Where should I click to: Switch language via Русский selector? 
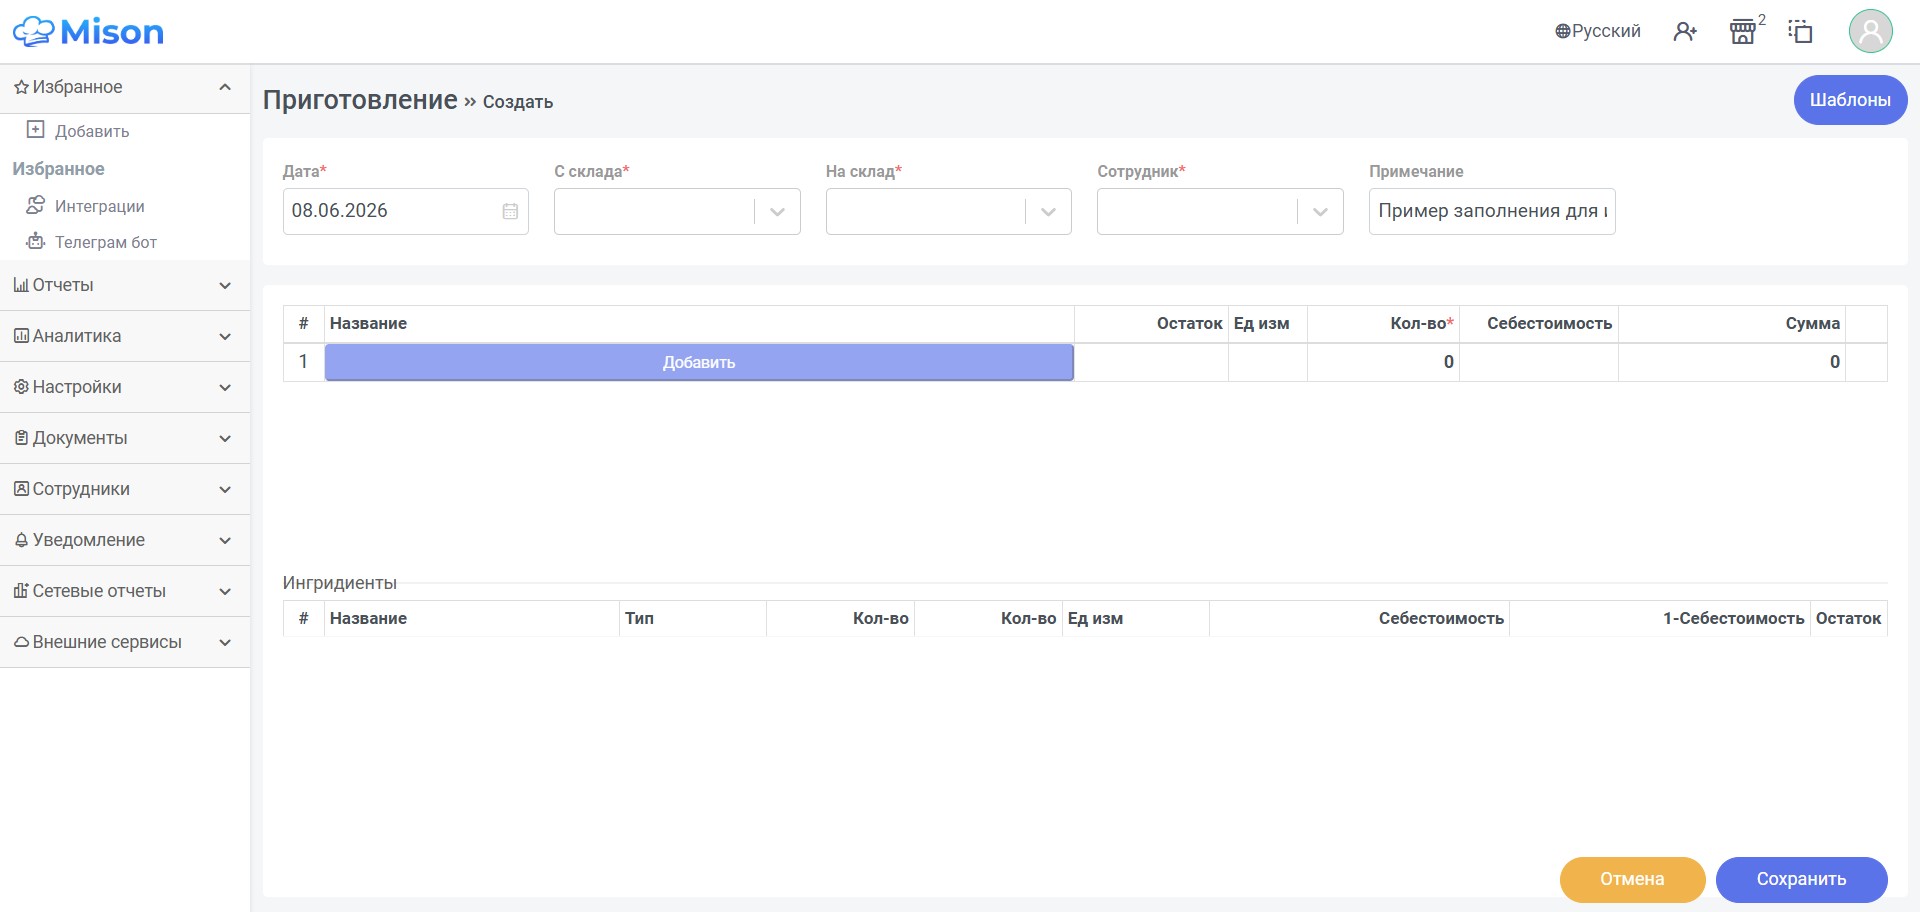point(1598,31)
